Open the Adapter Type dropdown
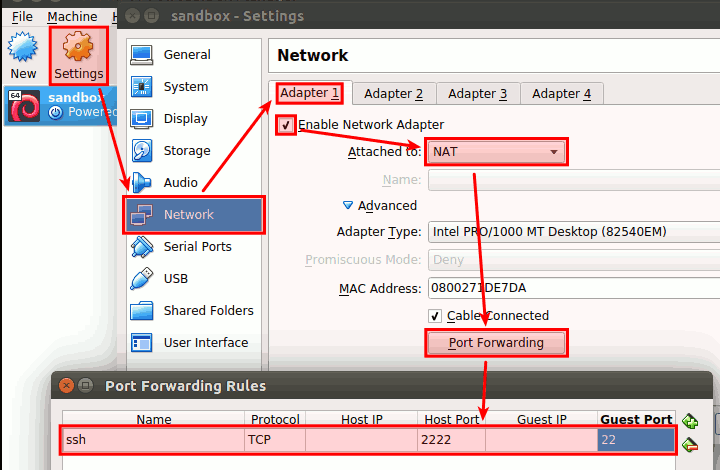This screenshot has height=470, width=720. click(574, 232)
